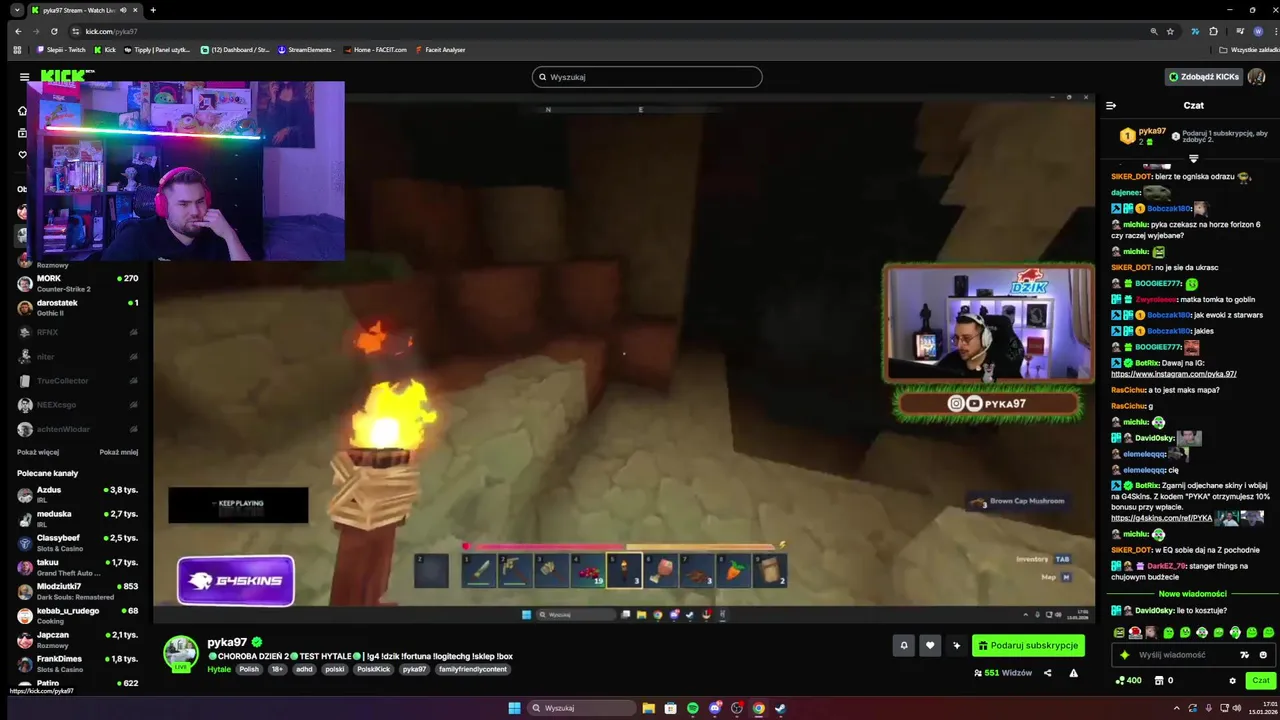Image resolution: width=1280 pixels, height=720 pixels.
Task: Open Slepiii - Twitch bookmark
Action: pos(61,49)
